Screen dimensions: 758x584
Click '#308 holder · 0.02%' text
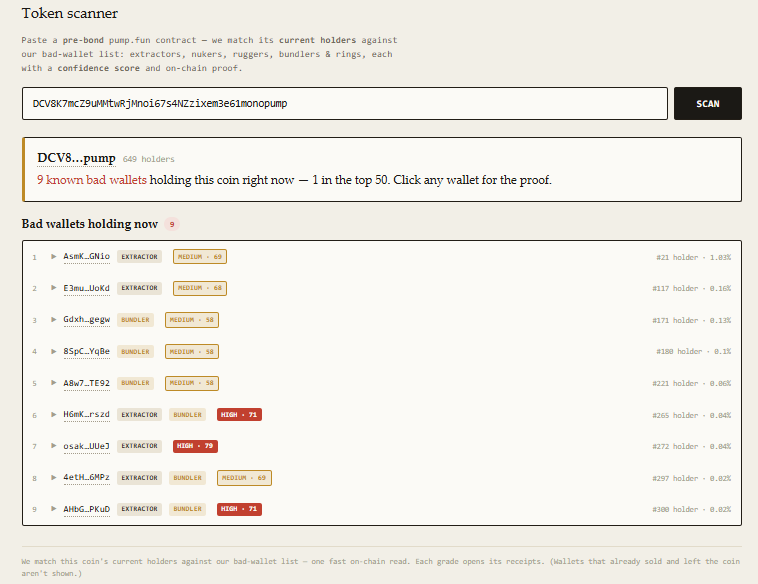[691, 510]
